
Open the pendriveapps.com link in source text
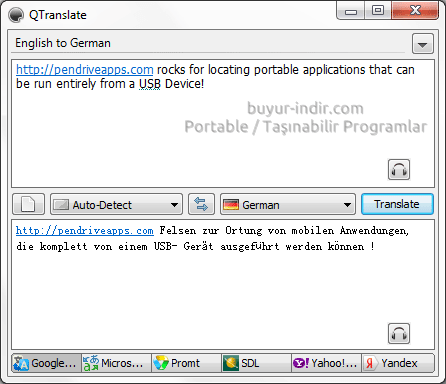point(85,70)
